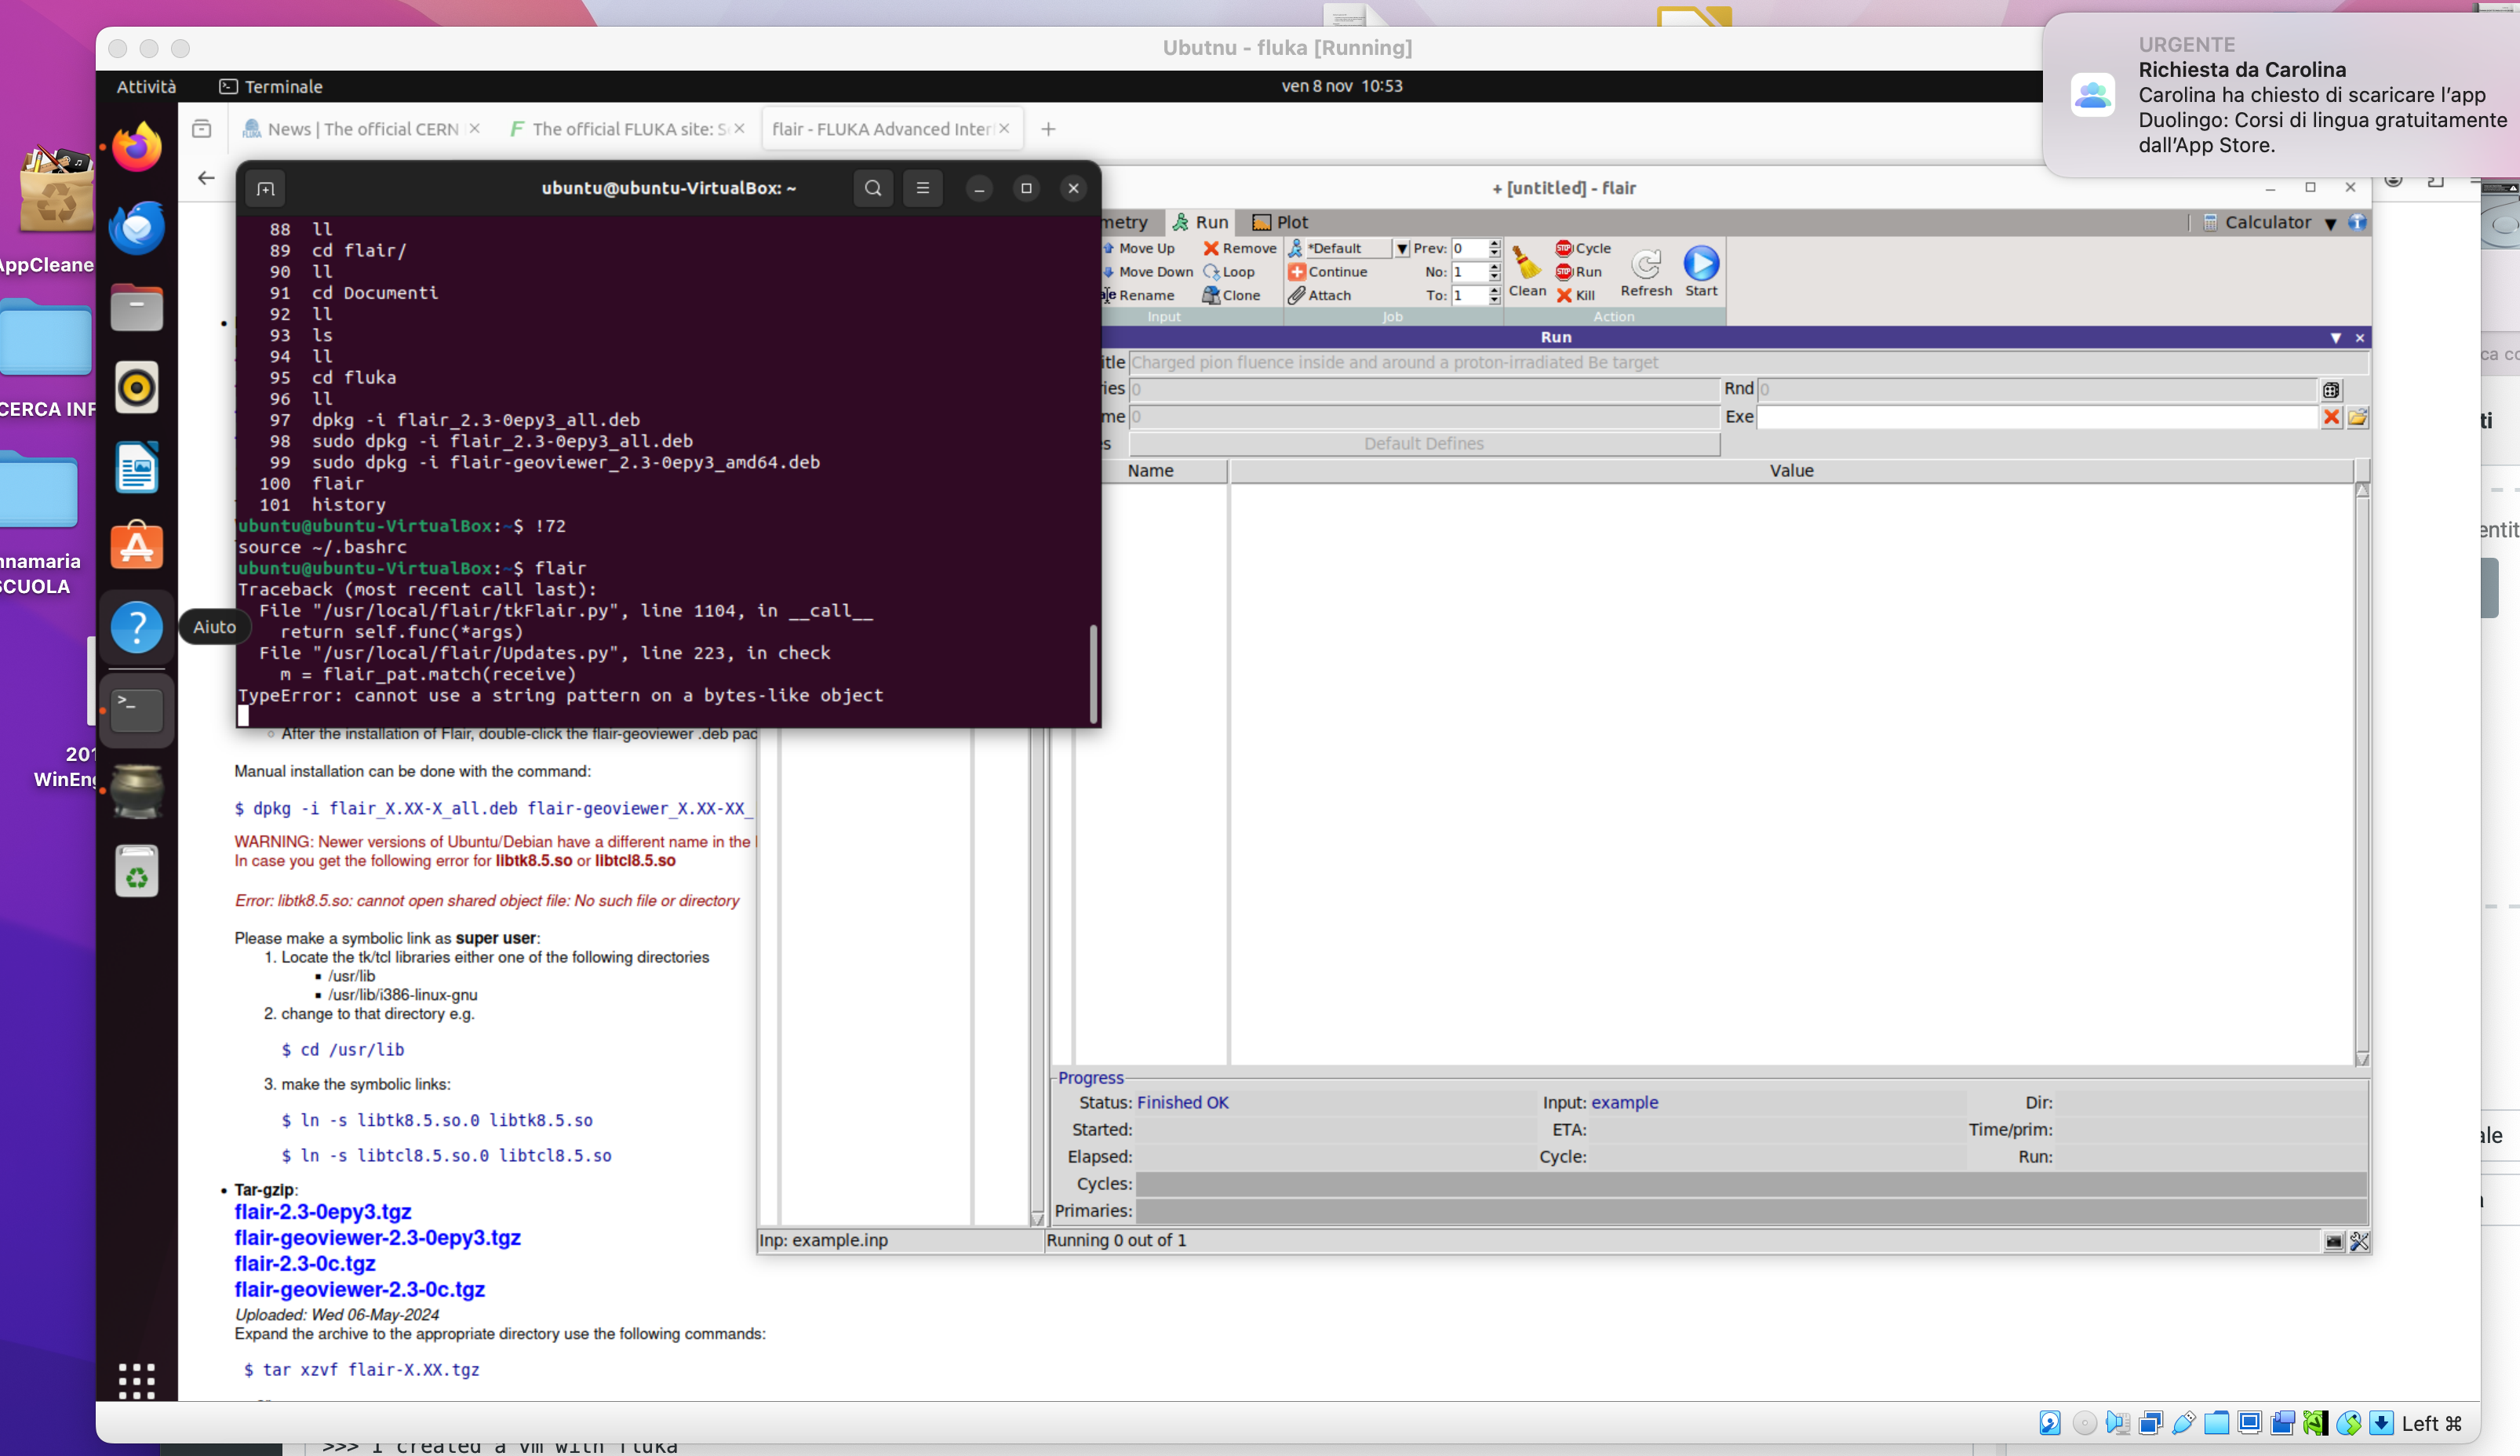Open the Ubuntu Software store from the dock

click(137, 546)
